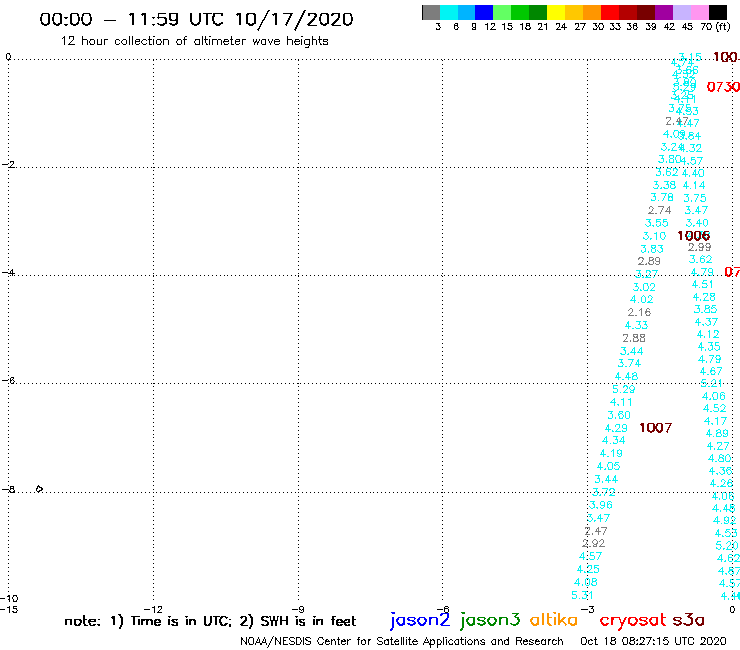Viewport: 740px width, 650px height.
Task: Click the dark red 's3a' satellite label
Action: (688, 620)
